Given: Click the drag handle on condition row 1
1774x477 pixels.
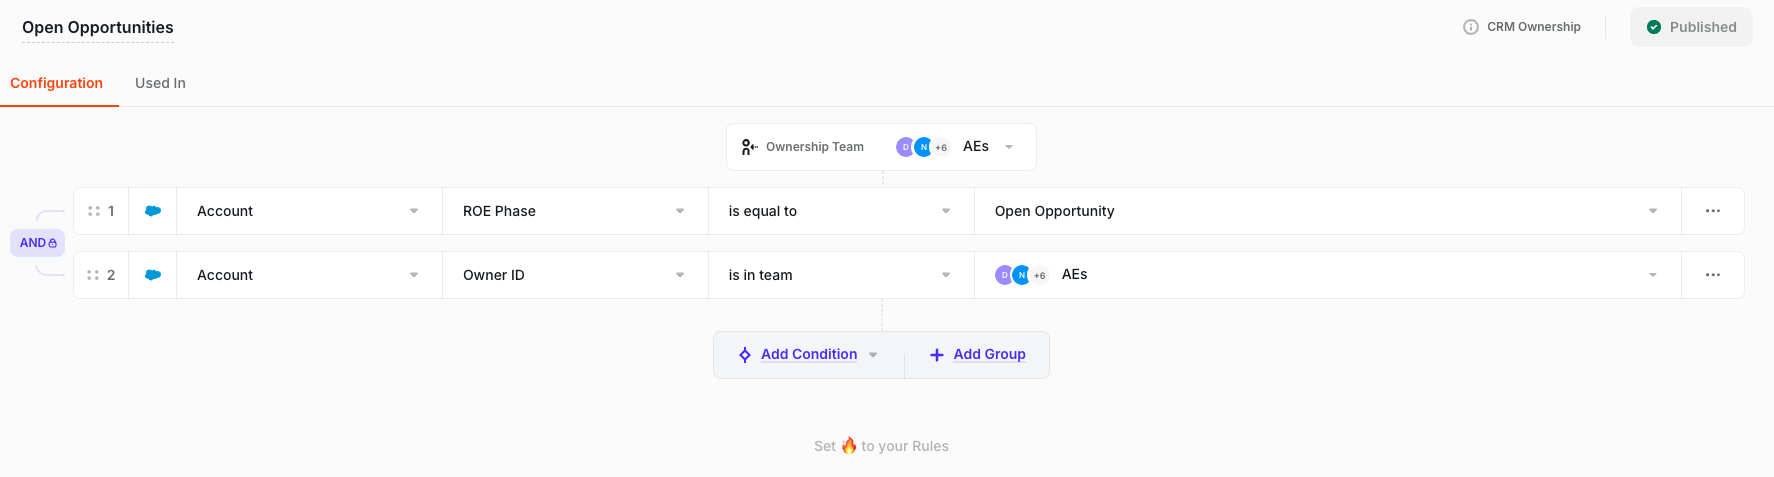Looking at the screenshot, I should point(94,211).
